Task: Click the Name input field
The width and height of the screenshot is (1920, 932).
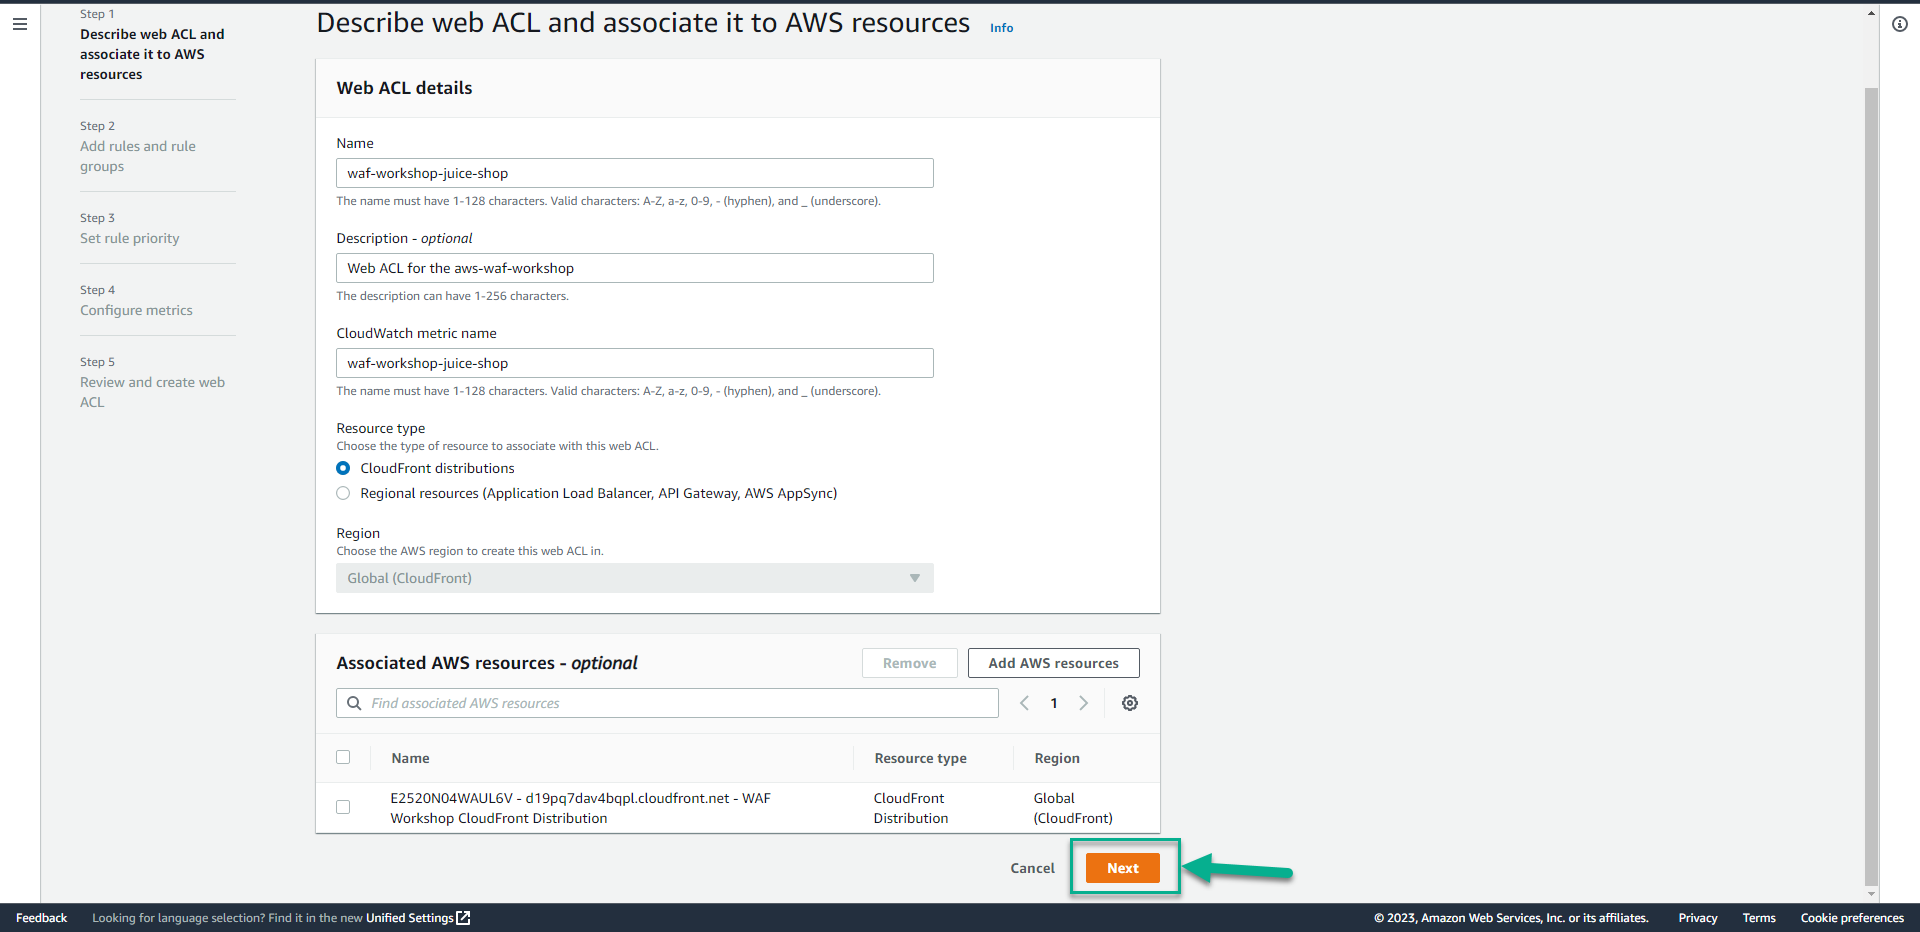Action: coord(634,172)
